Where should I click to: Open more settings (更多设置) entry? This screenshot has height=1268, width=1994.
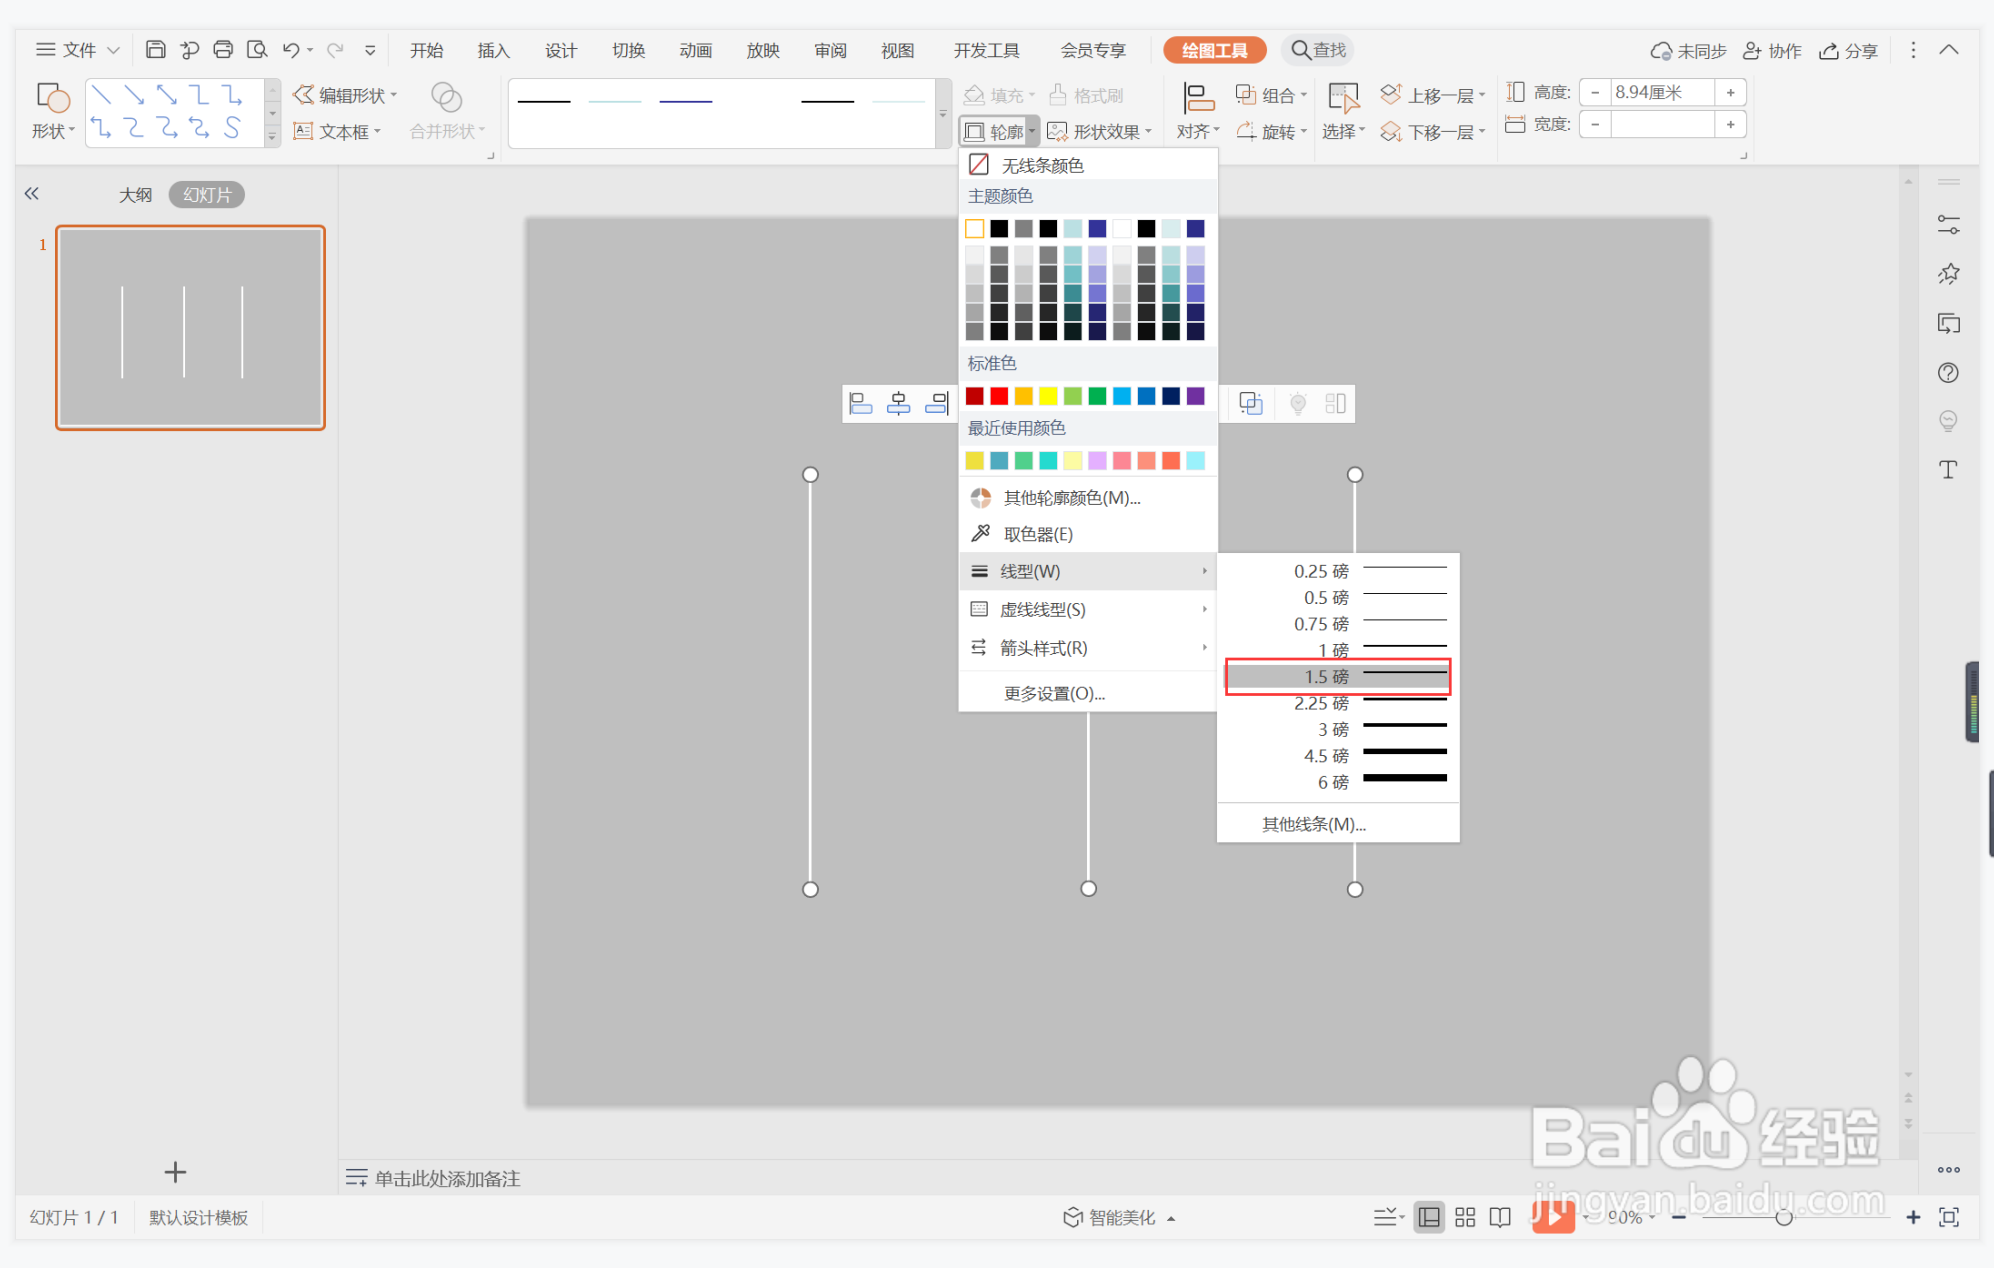1054,693
